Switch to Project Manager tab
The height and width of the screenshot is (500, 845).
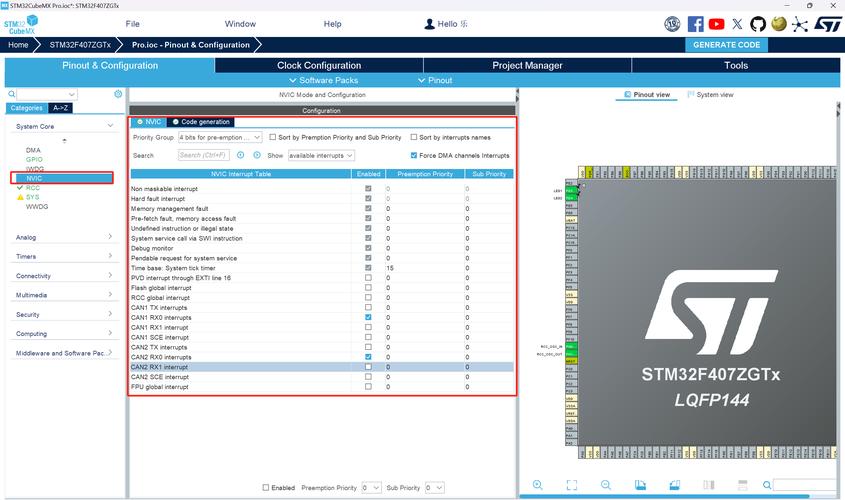[x=527, y=65]
